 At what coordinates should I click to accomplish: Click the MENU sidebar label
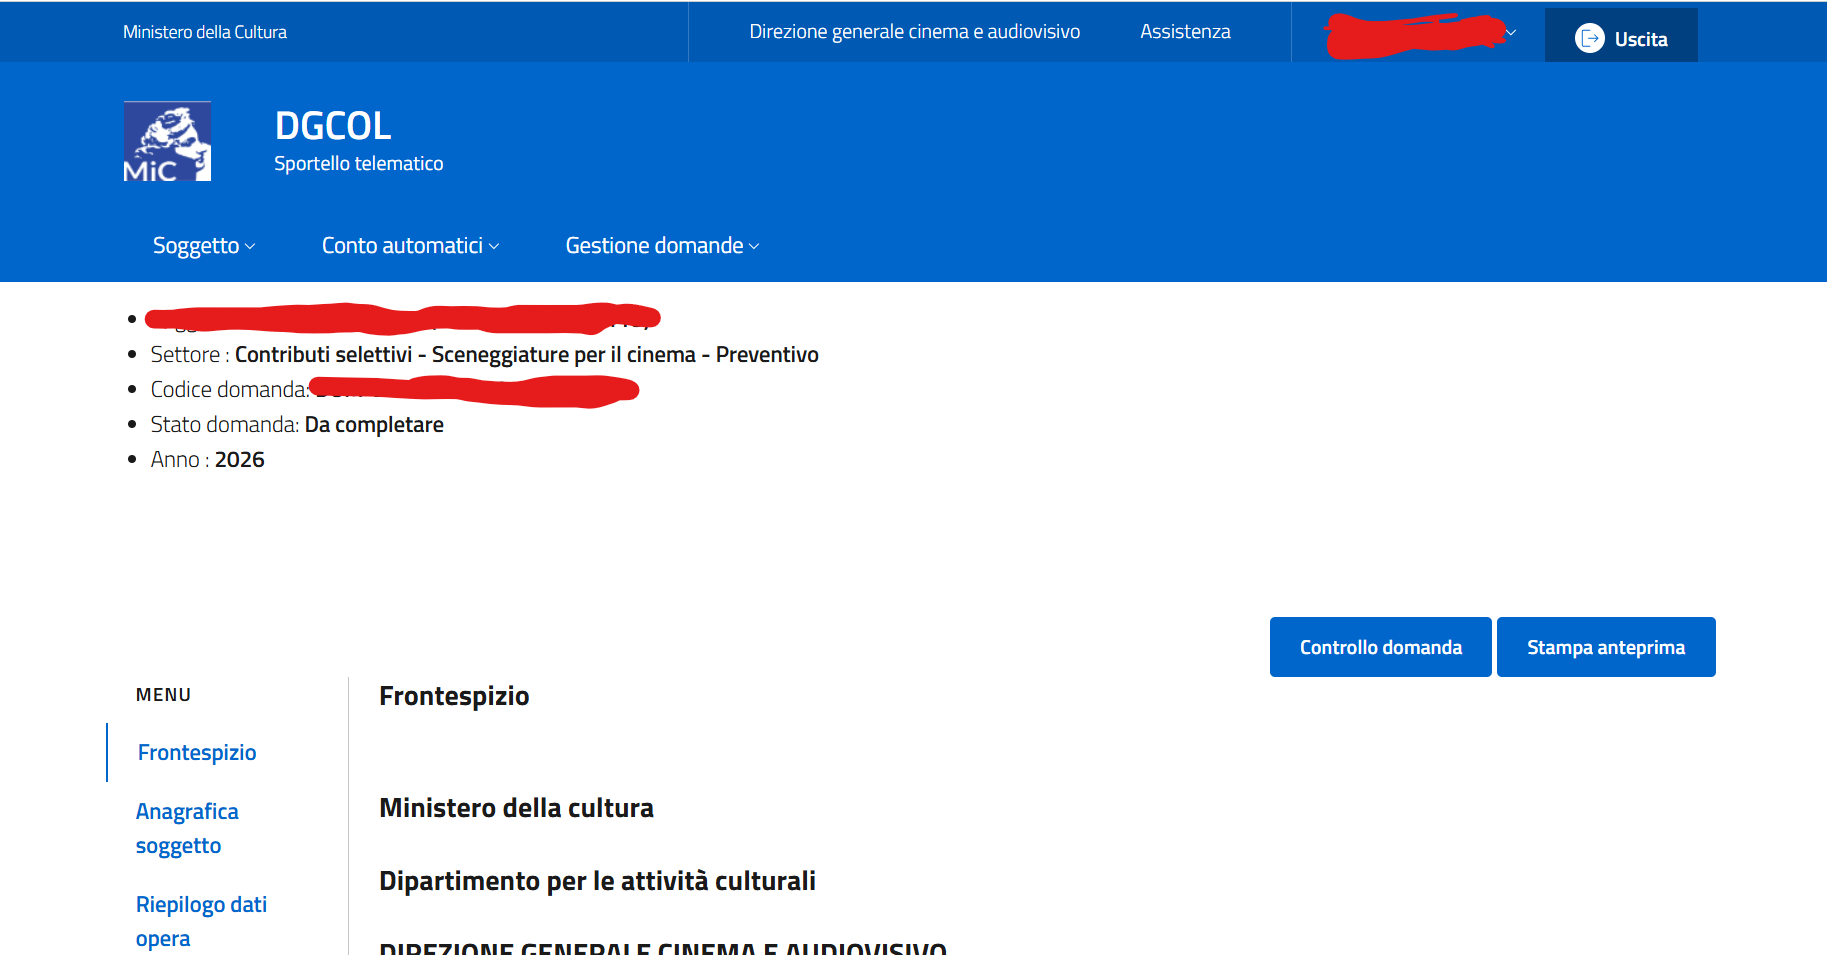pos(163,695)
